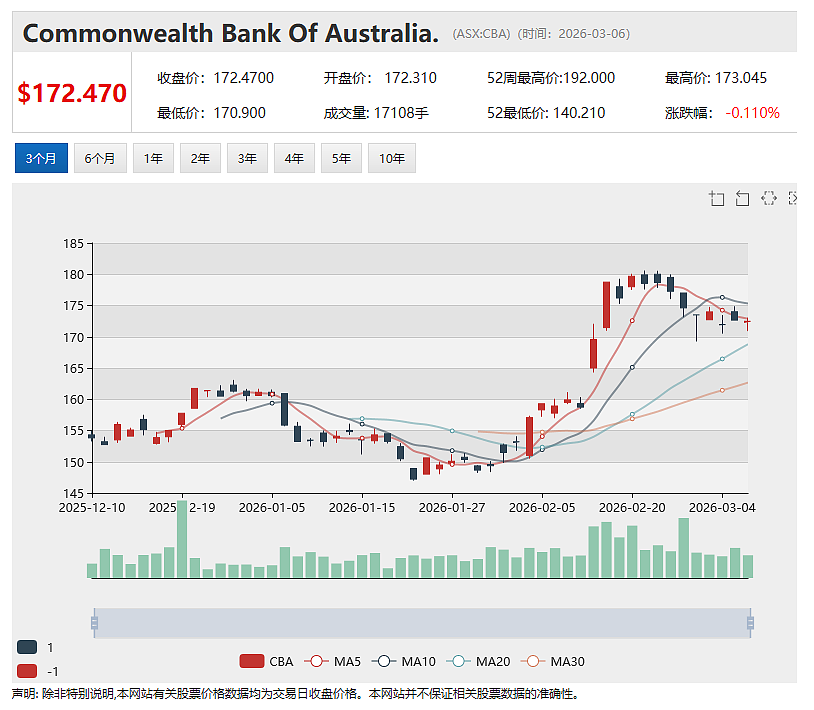Grab the right data zoom slider handle
This screenshot has width=814, height=710.
point(750,623)
